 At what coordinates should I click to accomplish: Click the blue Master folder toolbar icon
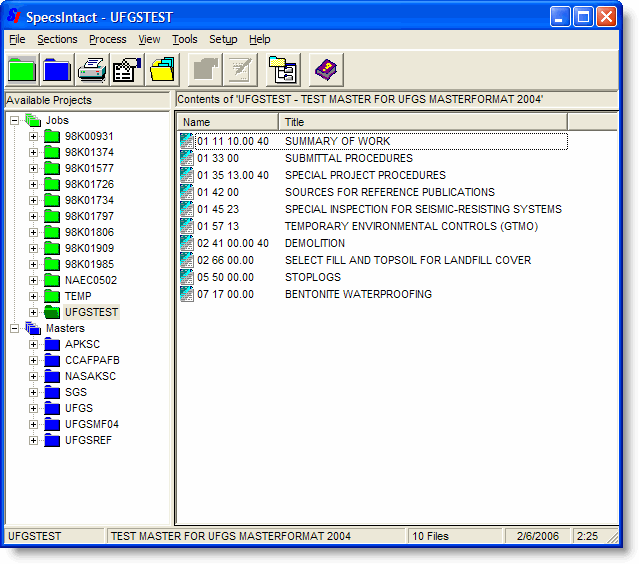click(x=57, y=70)
